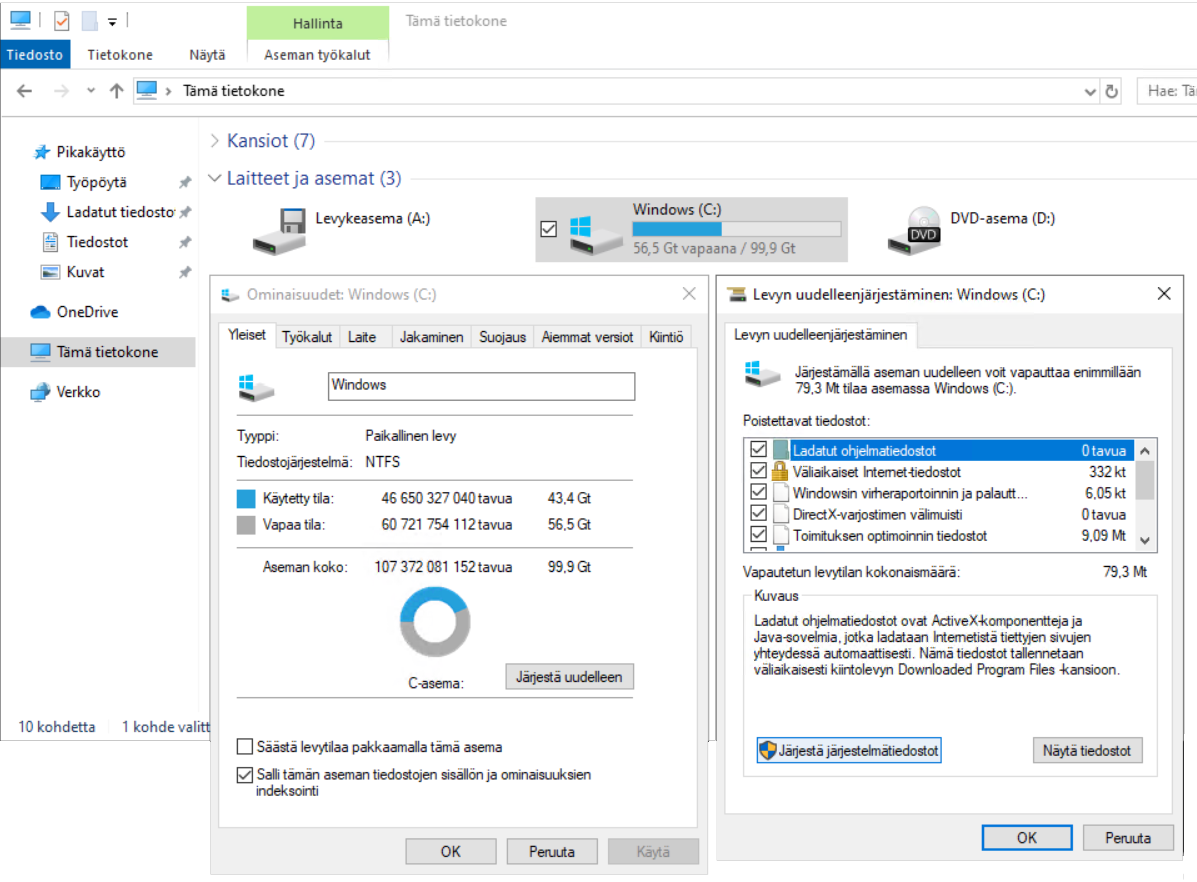Click the Ladatut tiedostot download arrow icon
This screenshot has width=1197, height=882.
coord(50,212)
